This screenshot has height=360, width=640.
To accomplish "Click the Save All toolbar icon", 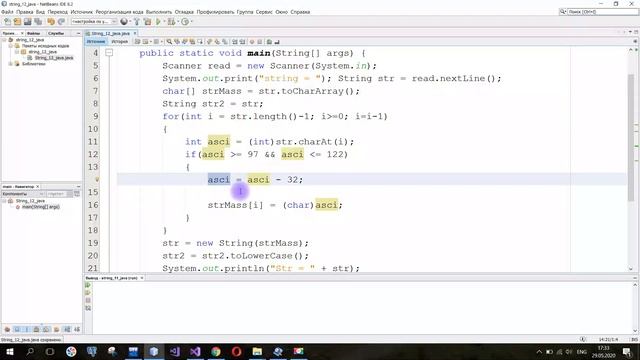I will pos(38,22).
